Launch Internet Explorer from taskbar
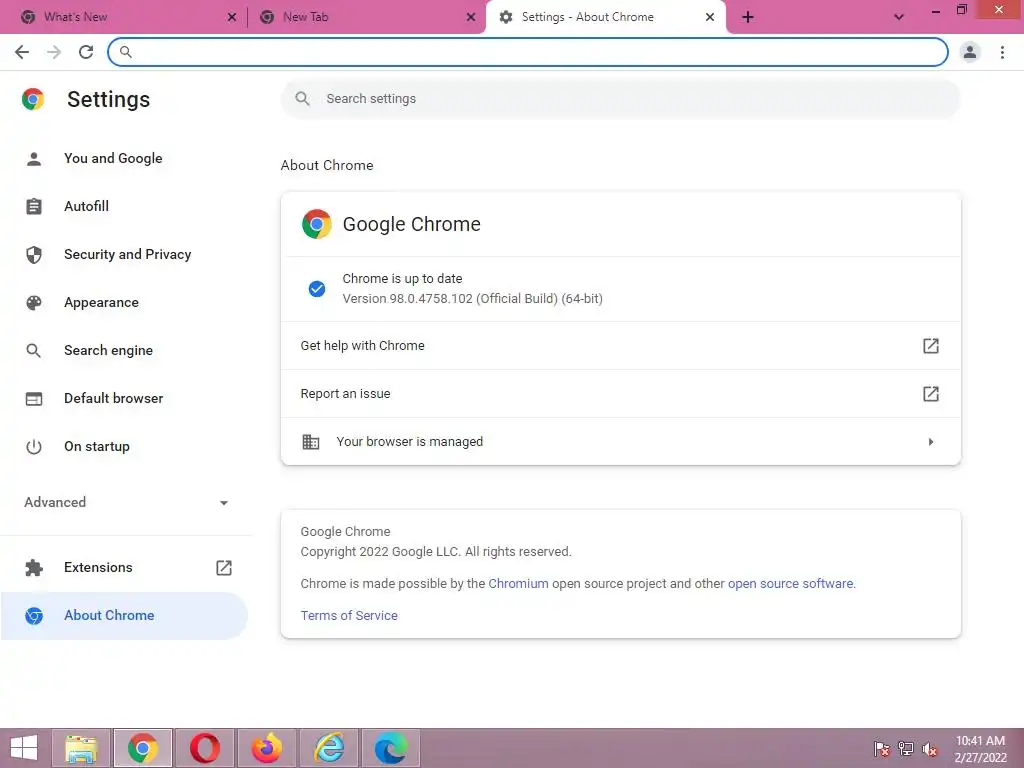1024x768 pixels. 328,748
